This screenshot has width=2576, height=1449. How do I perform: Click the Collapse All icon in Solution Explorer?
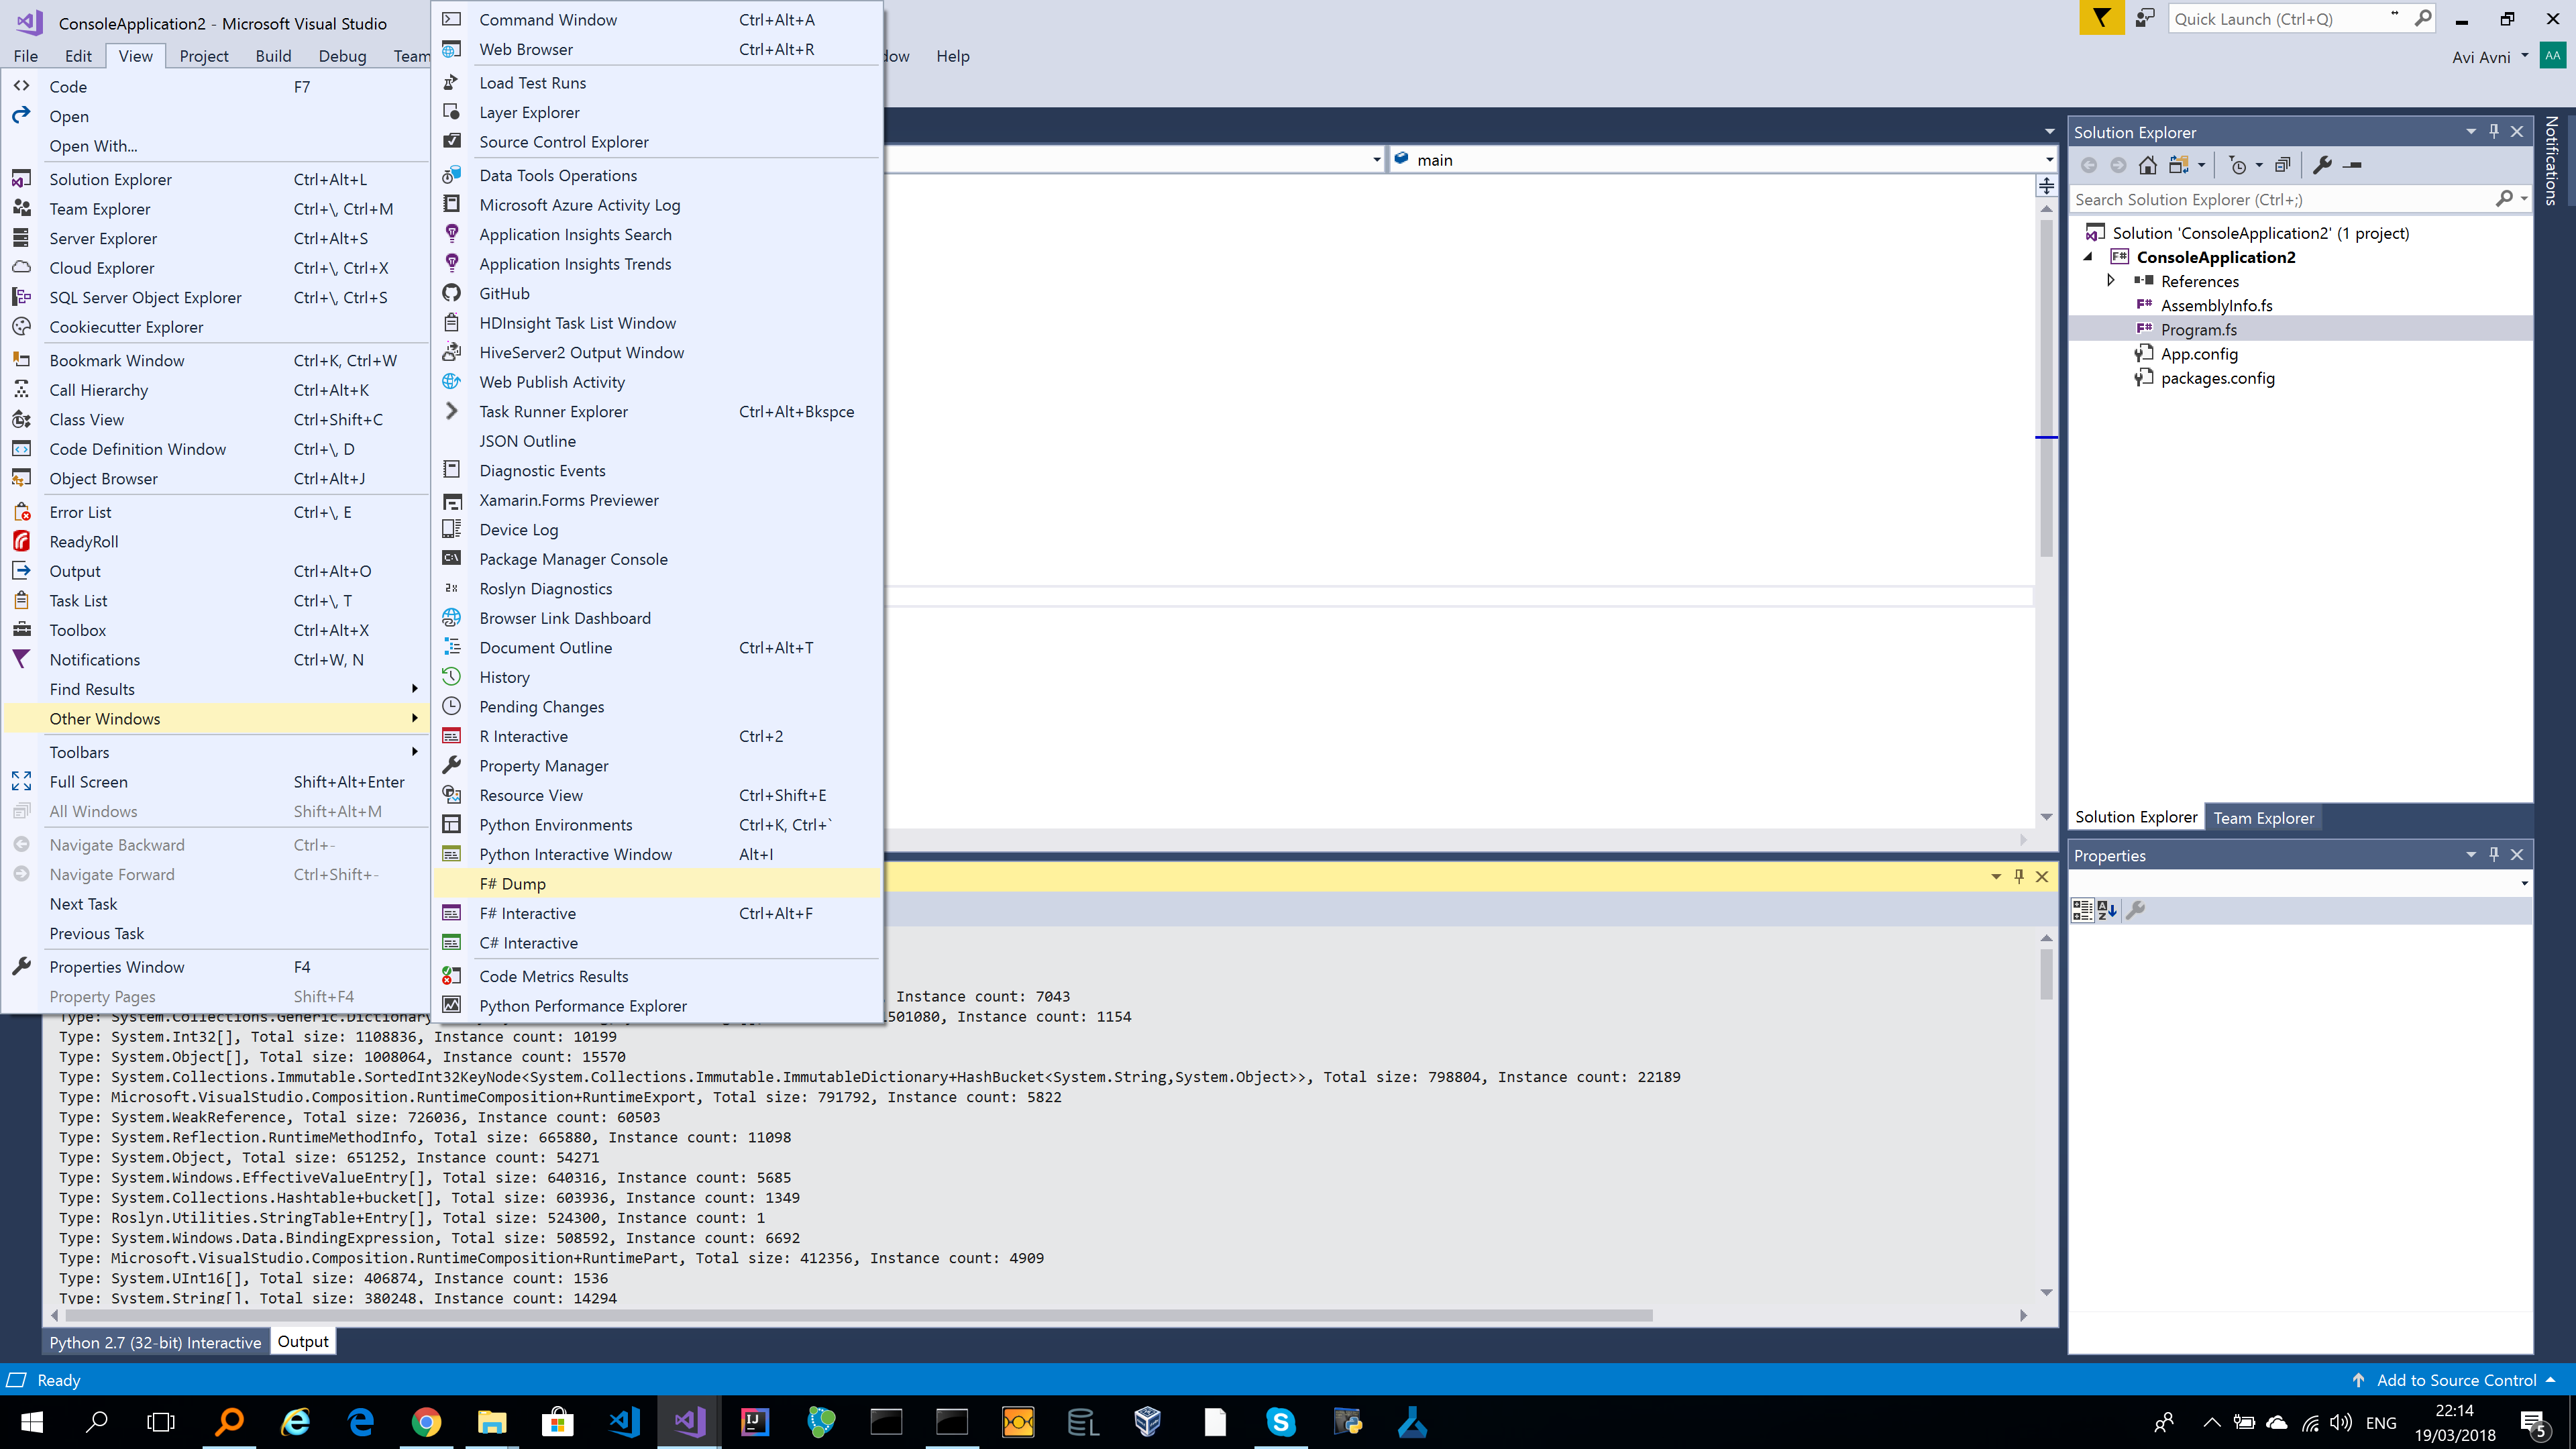[x=2282, y=165]
